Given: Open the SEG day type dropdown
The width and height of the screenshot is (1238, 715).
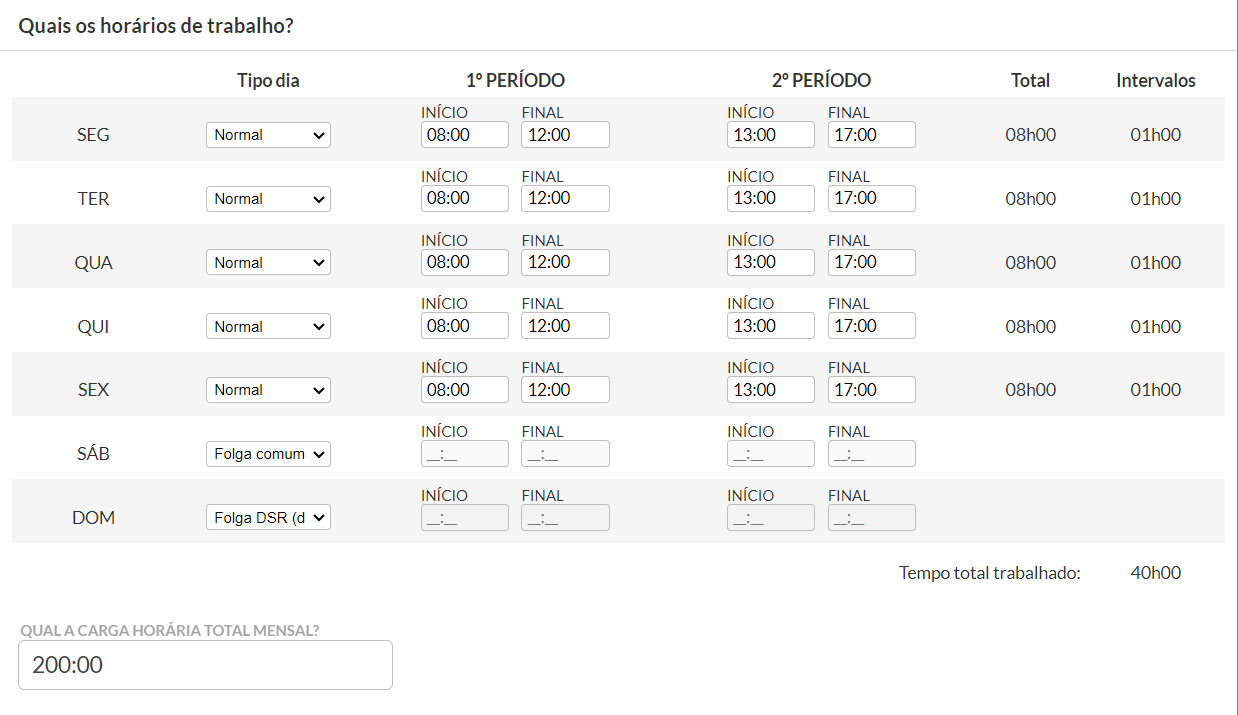Looking at the screenshot, I should 268,135.
